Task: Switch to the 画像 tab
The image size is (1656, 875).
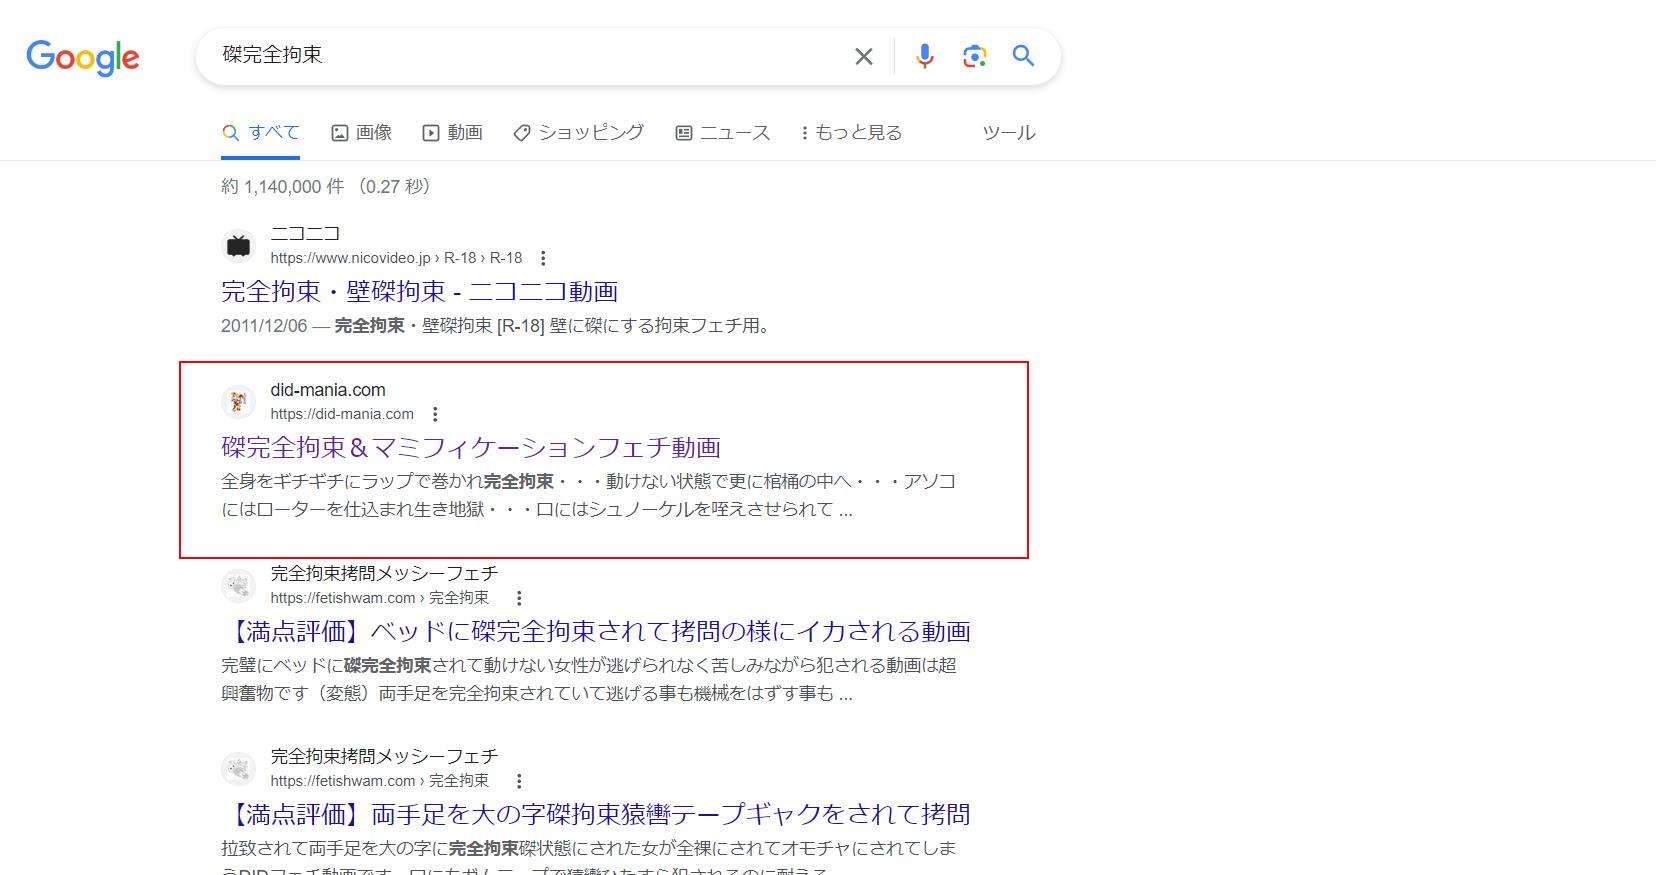Action: [362, 133]
